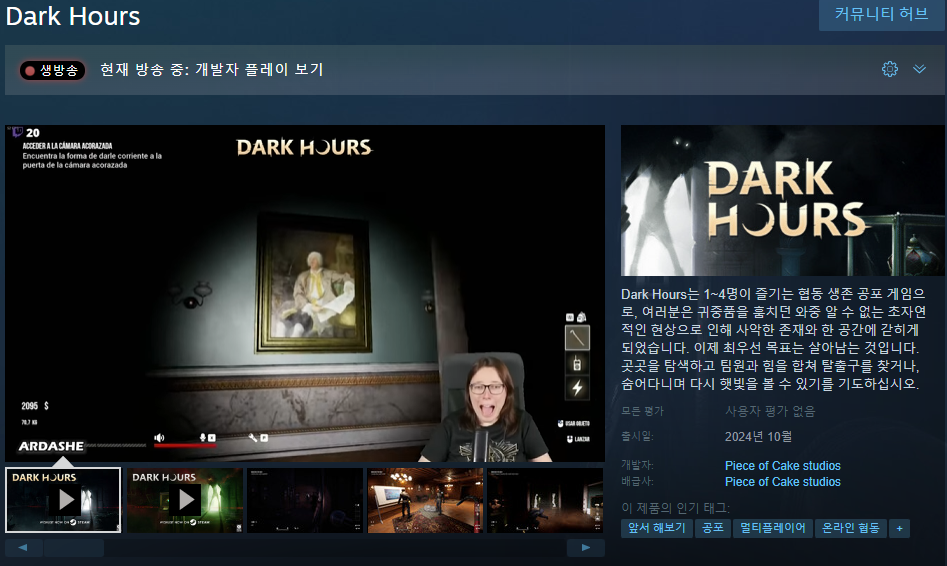Click the lightning bolt item slot
Viewport: 947px width, 566px height.
tap(577, 388)
